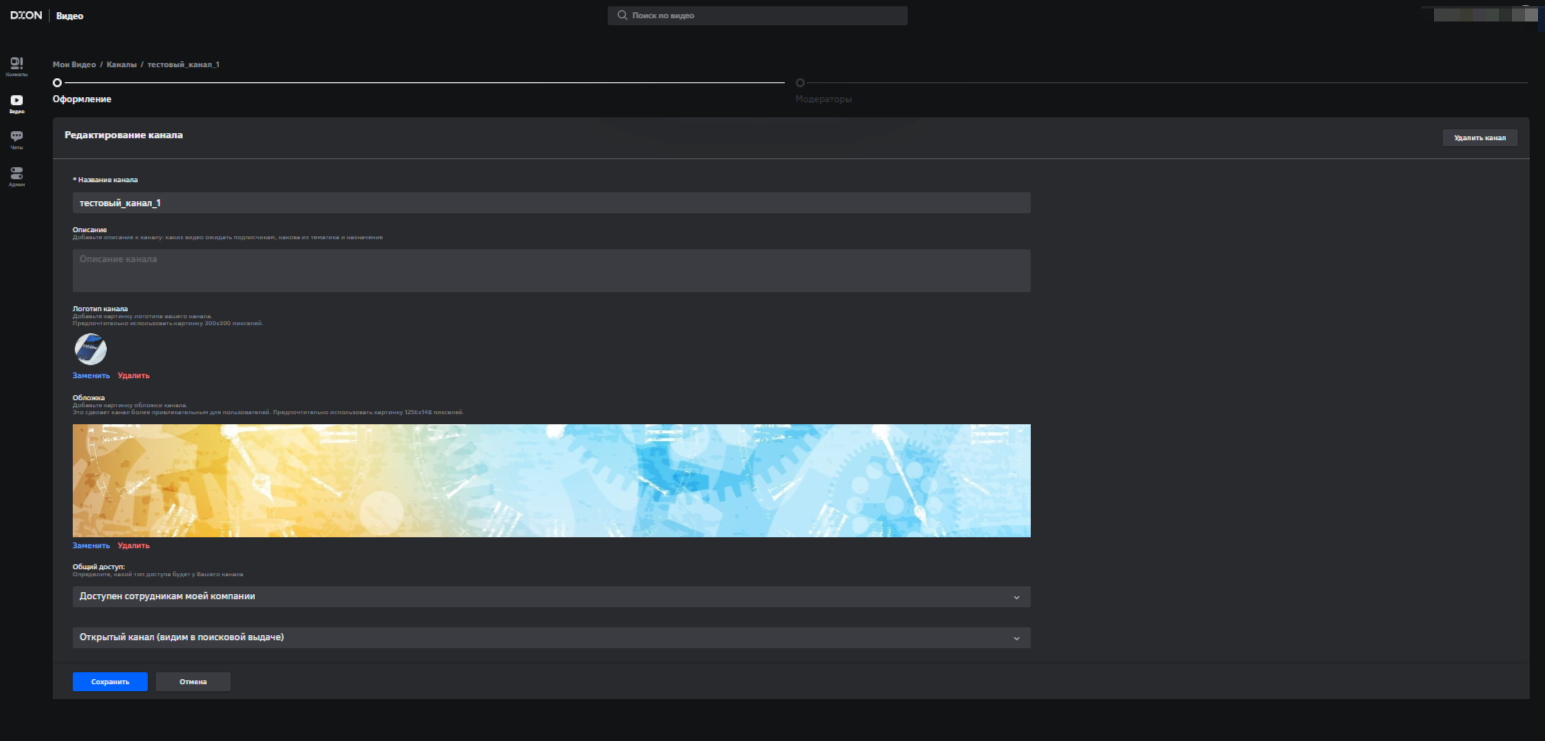The image size is (1545, 741).
Task: Open the Доступен сотрудникам моей компании dropdown
Action: [x=551, y=597]
